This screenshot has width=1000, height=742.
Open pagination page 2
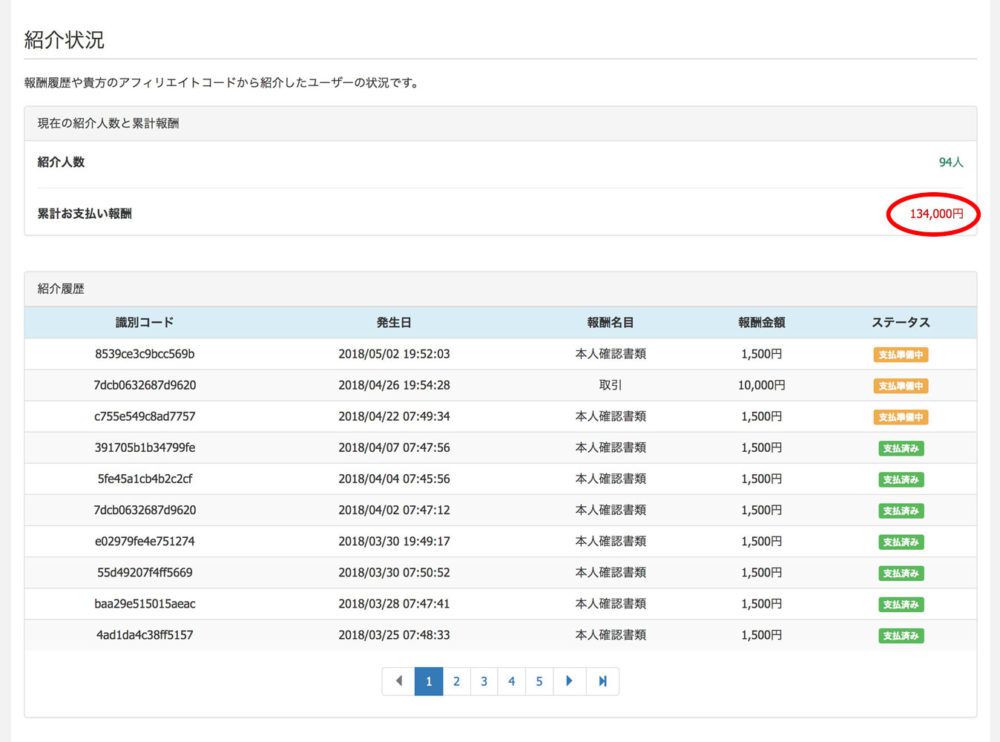pyautogui.click(x=457, y=681)
